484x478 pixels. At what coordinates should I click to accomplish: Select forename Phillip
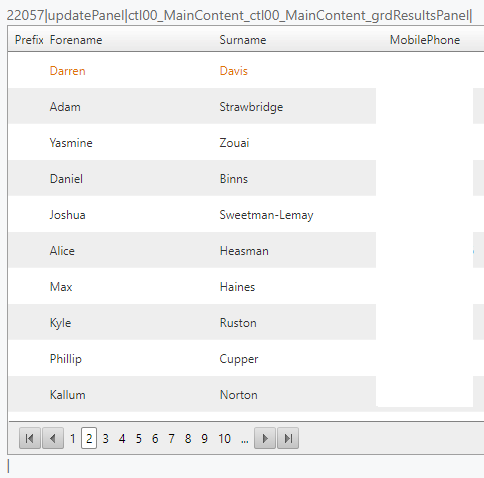coord(66,359)
